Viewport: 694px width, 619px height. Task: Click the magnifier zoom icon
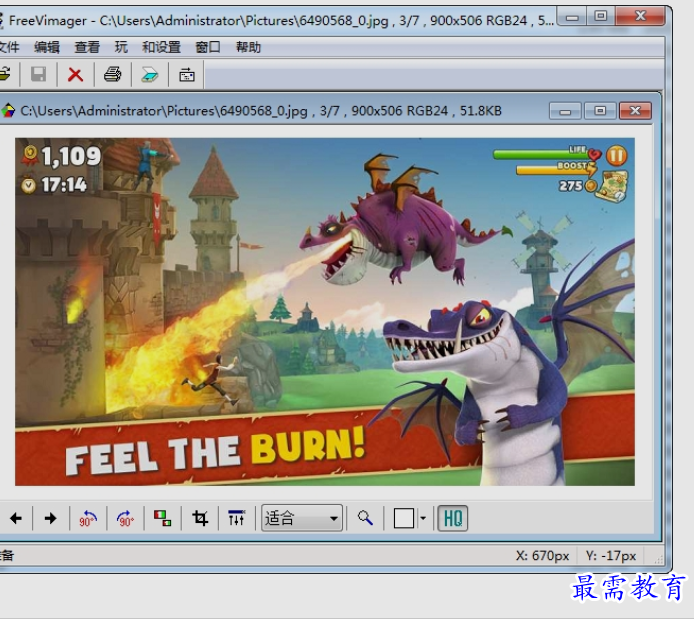(365, 518)
